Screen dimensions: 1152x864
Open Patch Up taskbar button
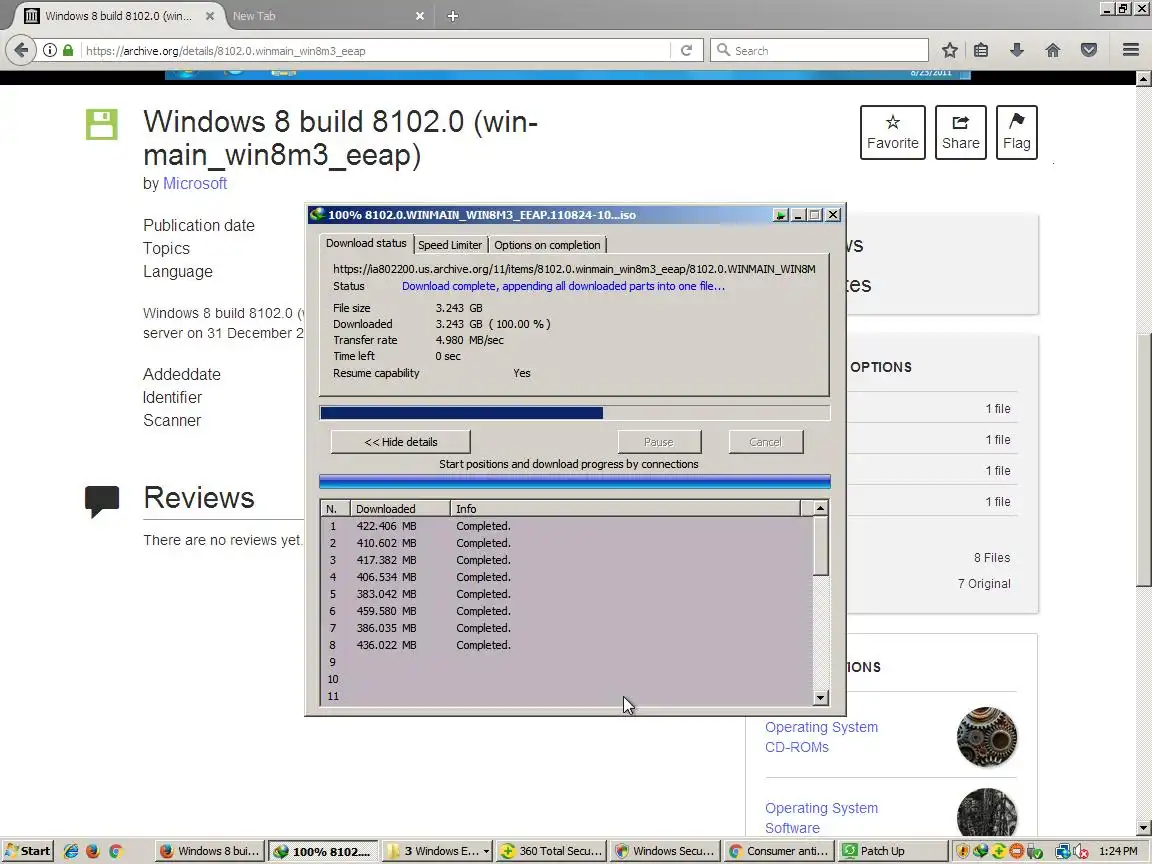click(892, 851)
